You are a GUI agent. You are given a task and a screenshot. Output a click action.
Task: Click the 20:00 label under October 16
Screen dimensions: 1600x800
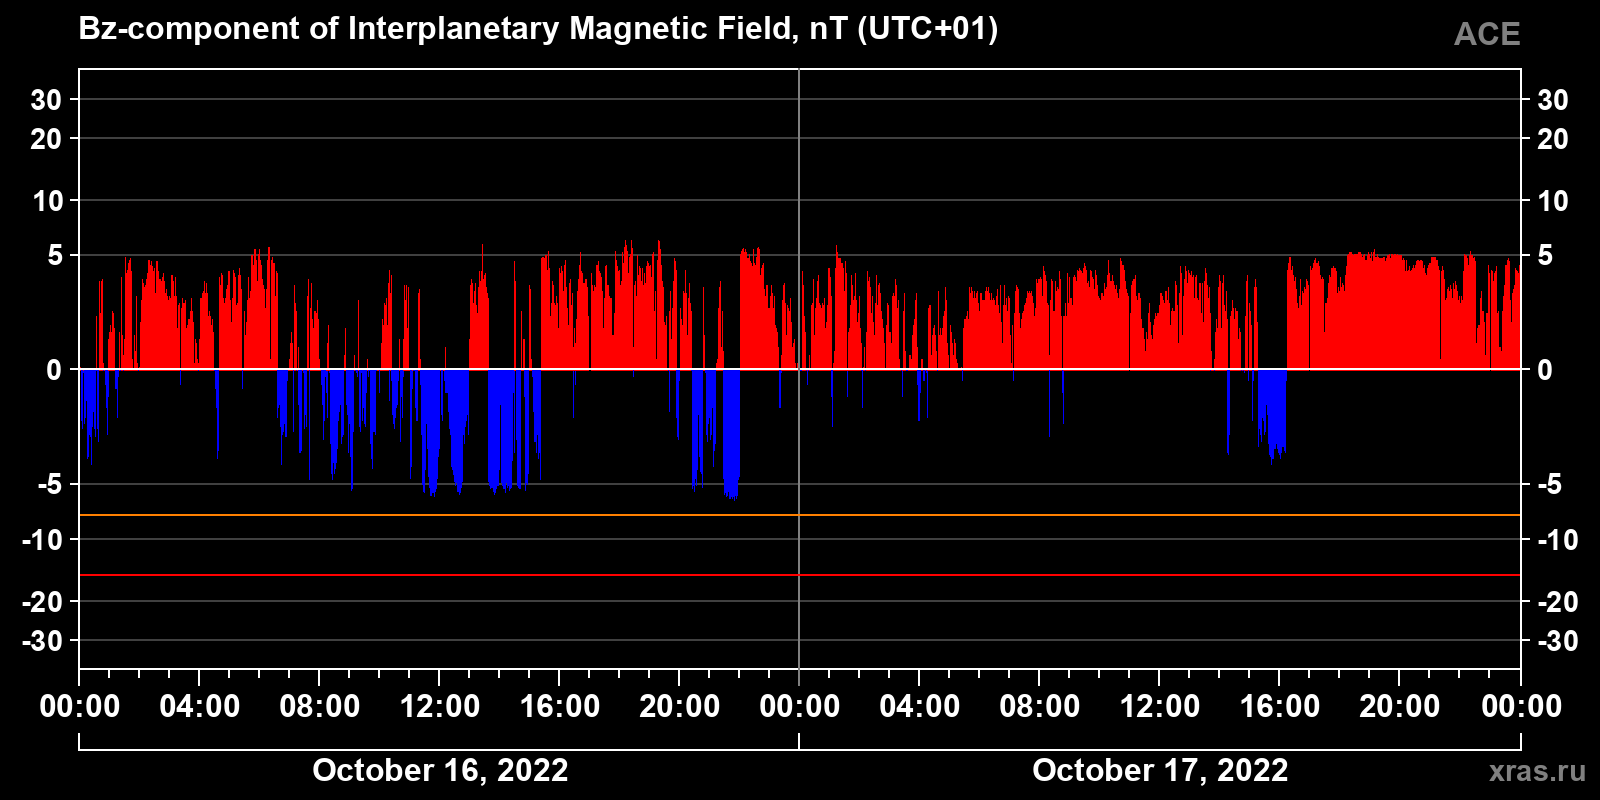point(680,707)
